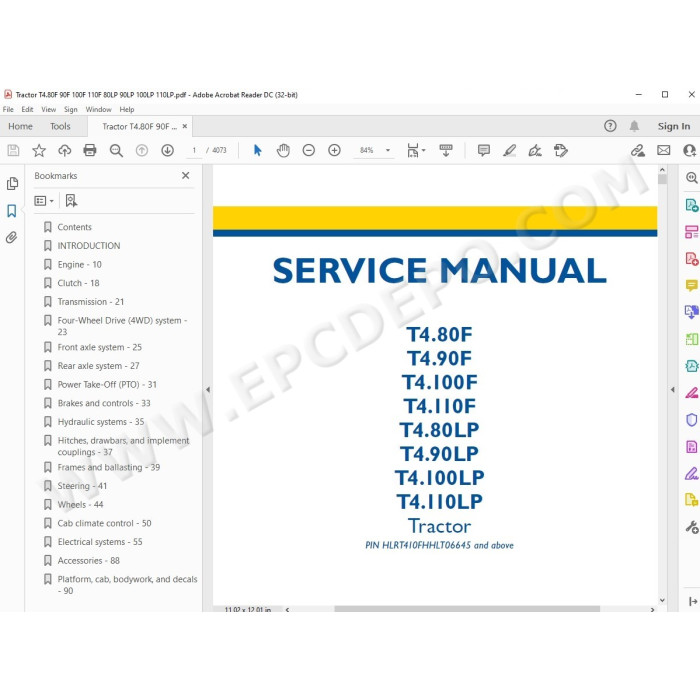Open the Help question icon
This screenshot has height=700, width=700.
click(610, 126)
